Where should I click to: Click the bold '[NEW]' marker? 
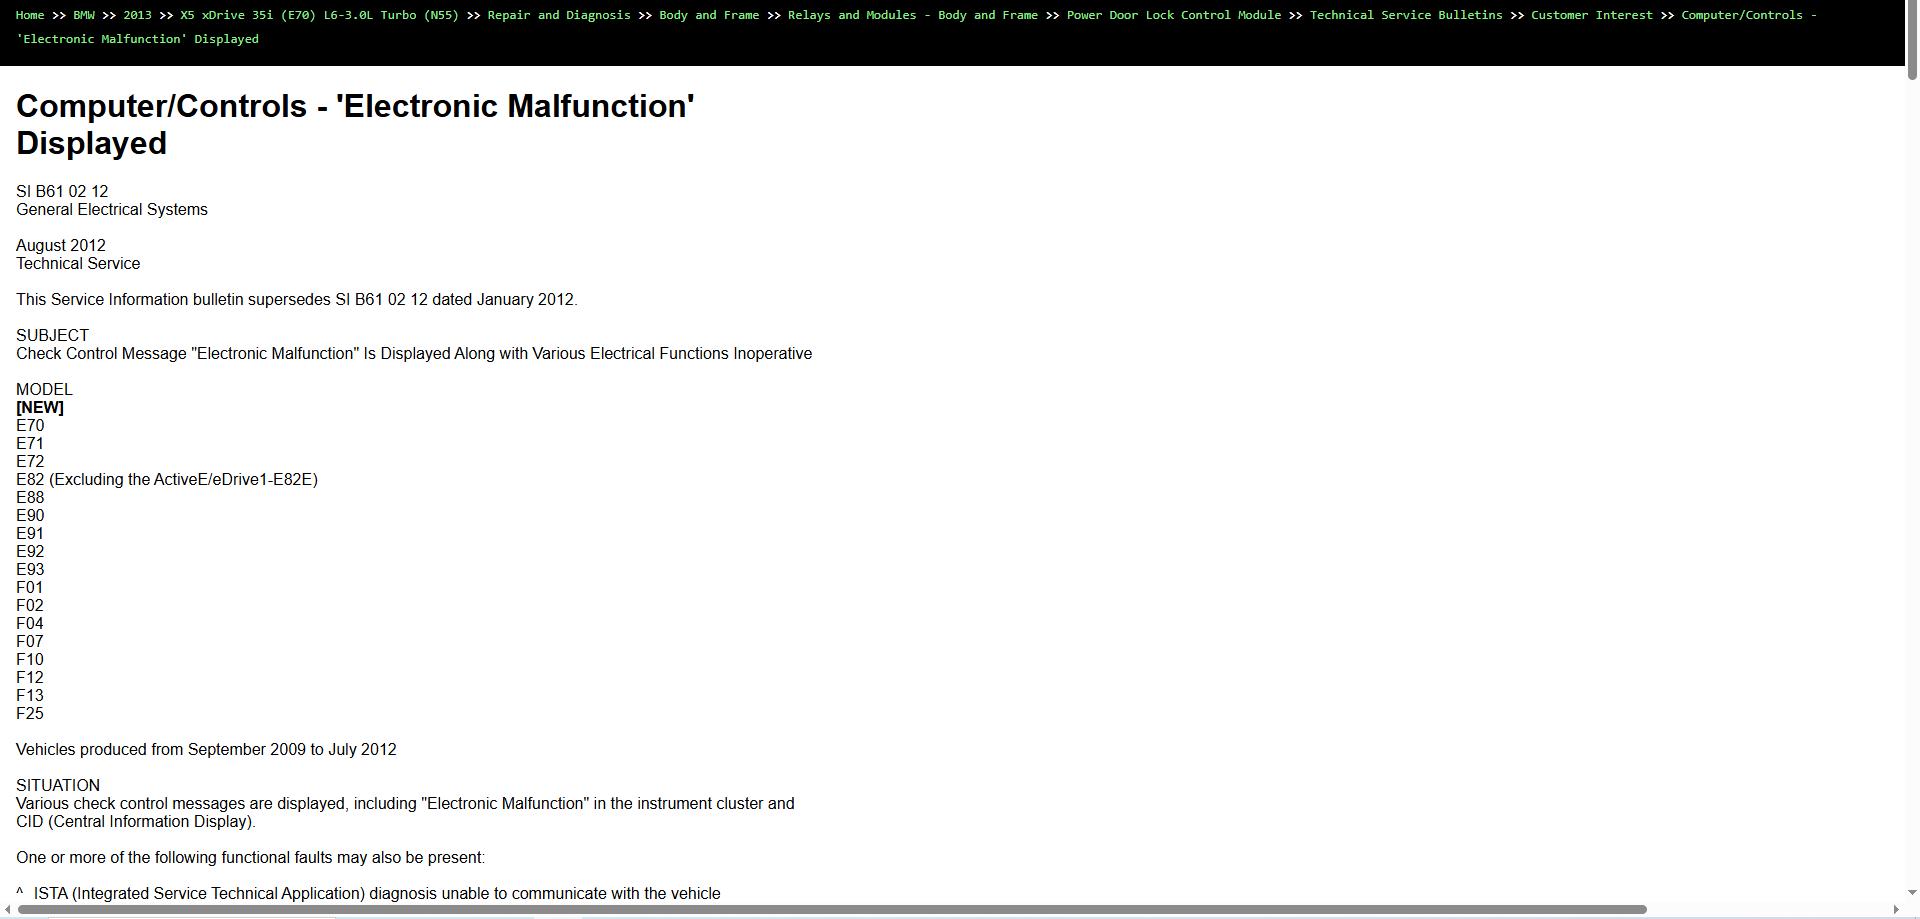[40, 407]
